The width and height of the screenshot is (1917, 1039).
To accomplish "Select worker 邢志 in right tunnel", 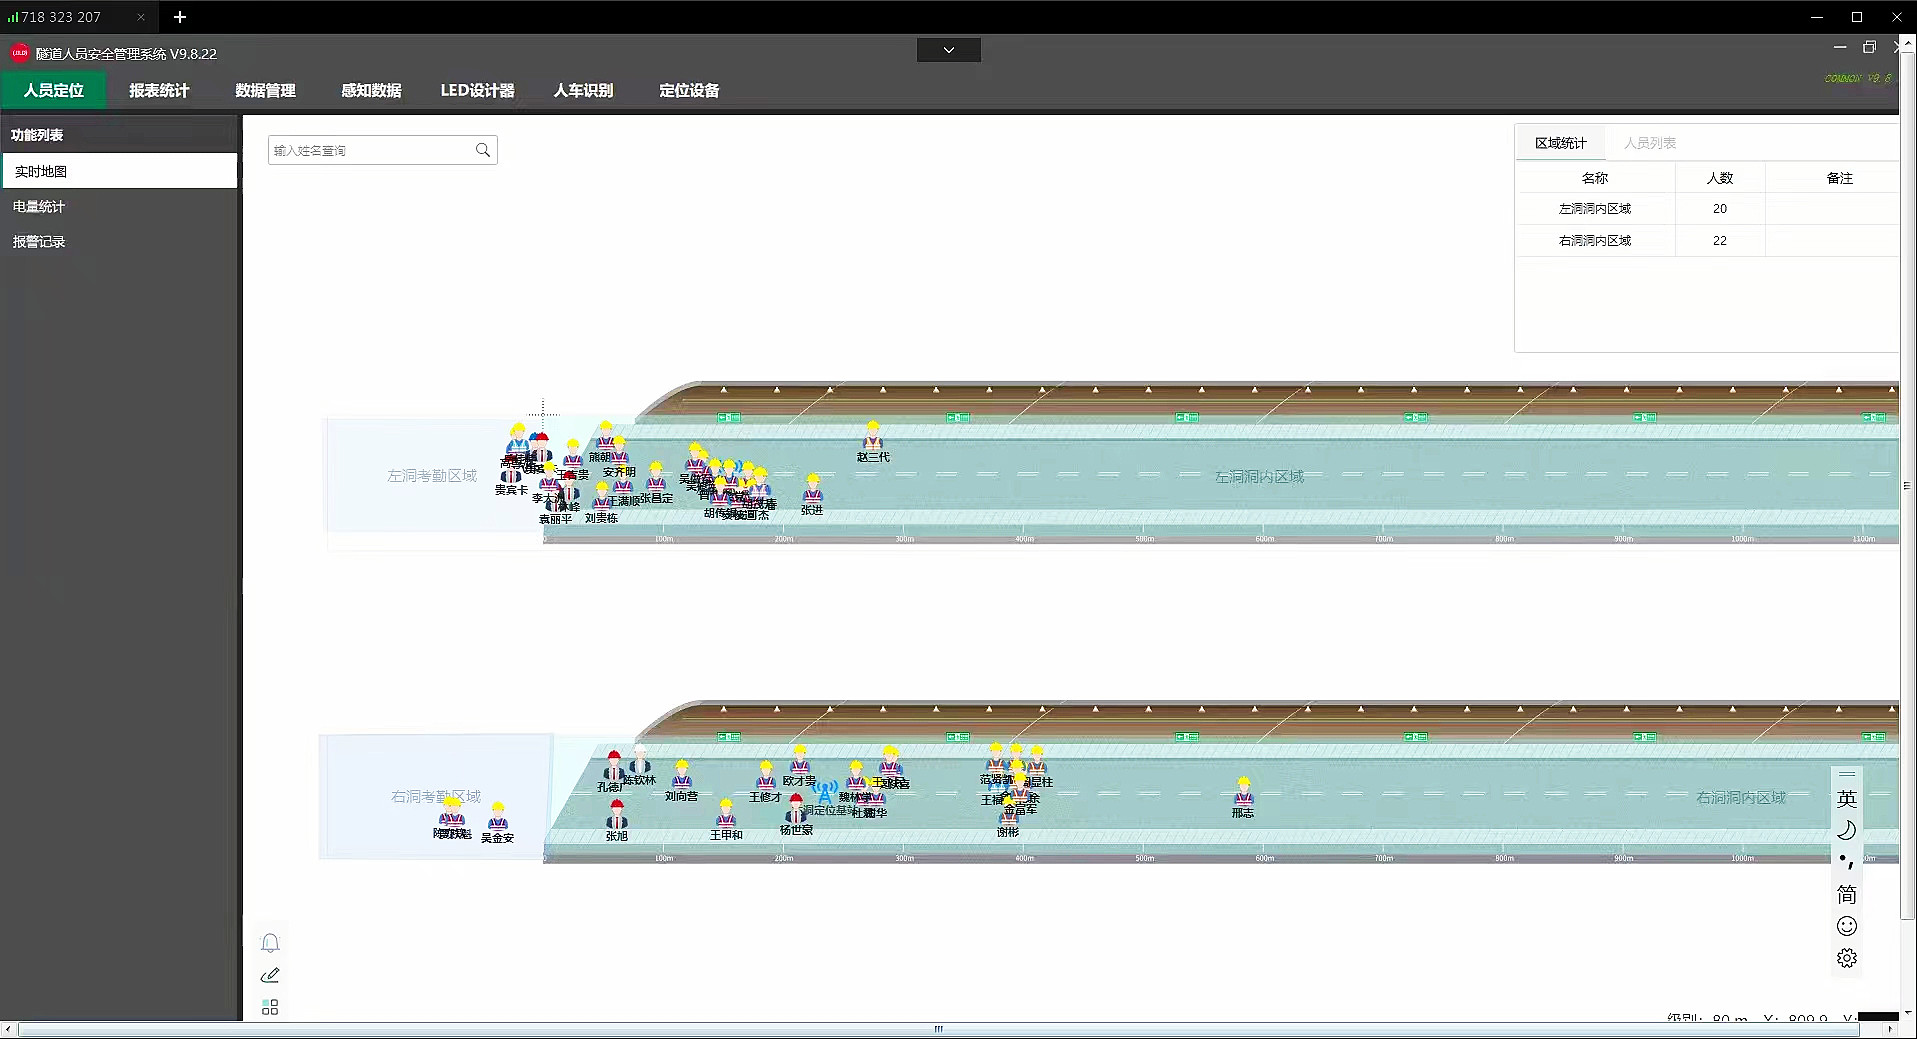I will click(1243, 793).
